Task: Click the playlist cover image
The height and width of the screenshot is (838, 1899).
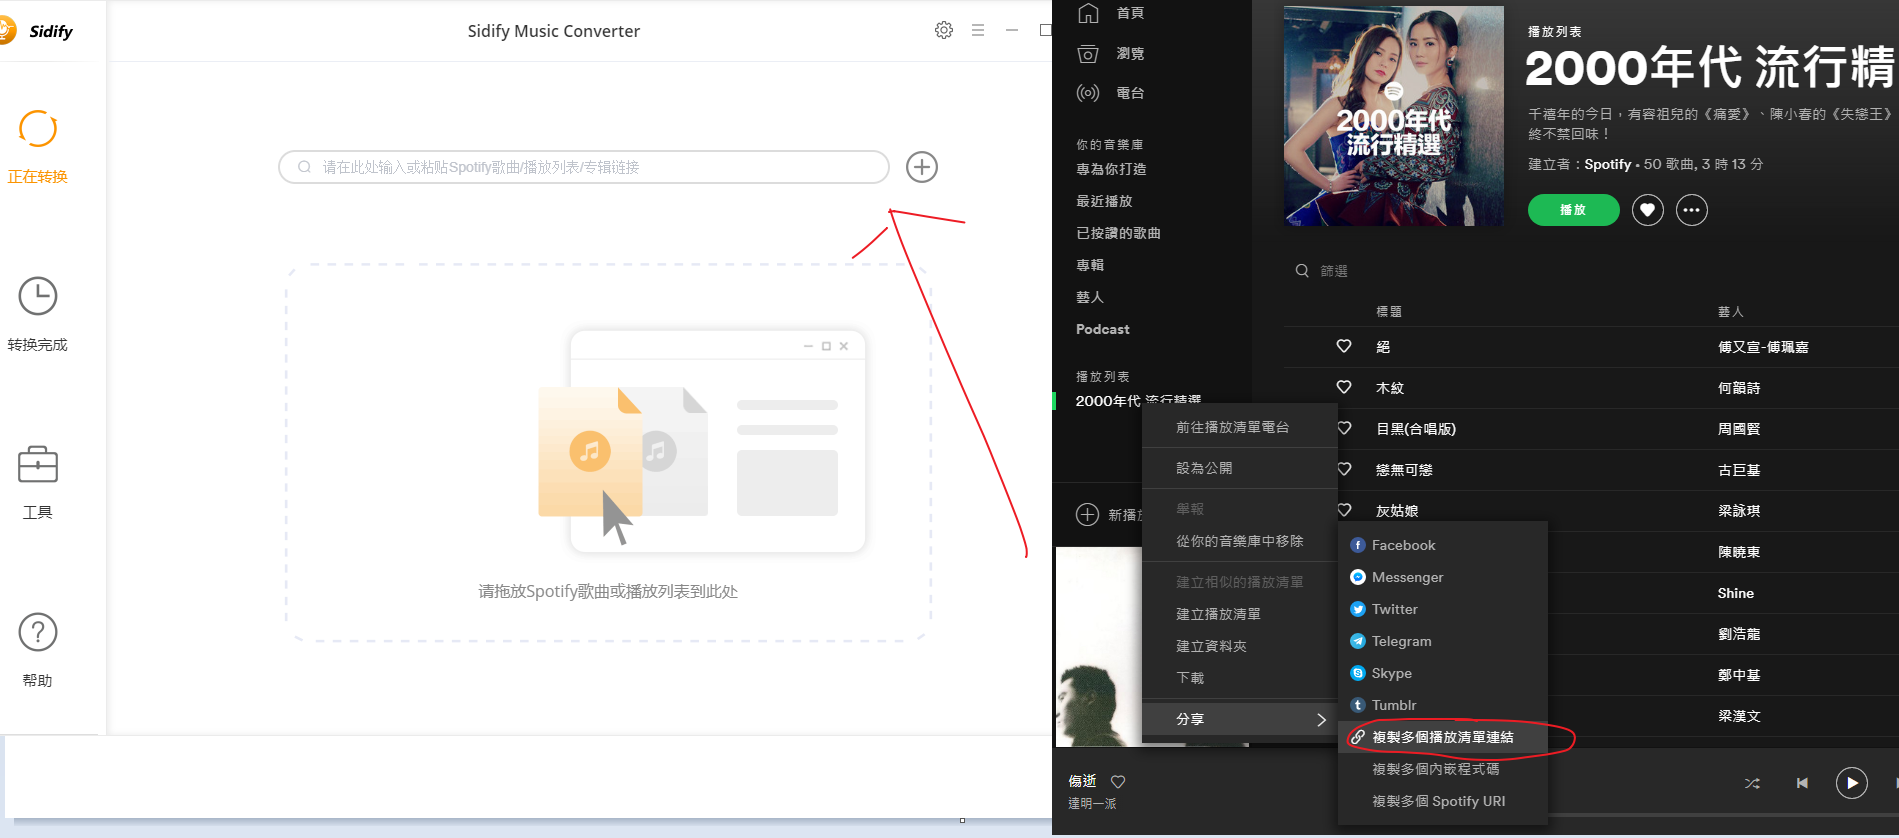Action: pyautogui.click(x=1394, y=116)
